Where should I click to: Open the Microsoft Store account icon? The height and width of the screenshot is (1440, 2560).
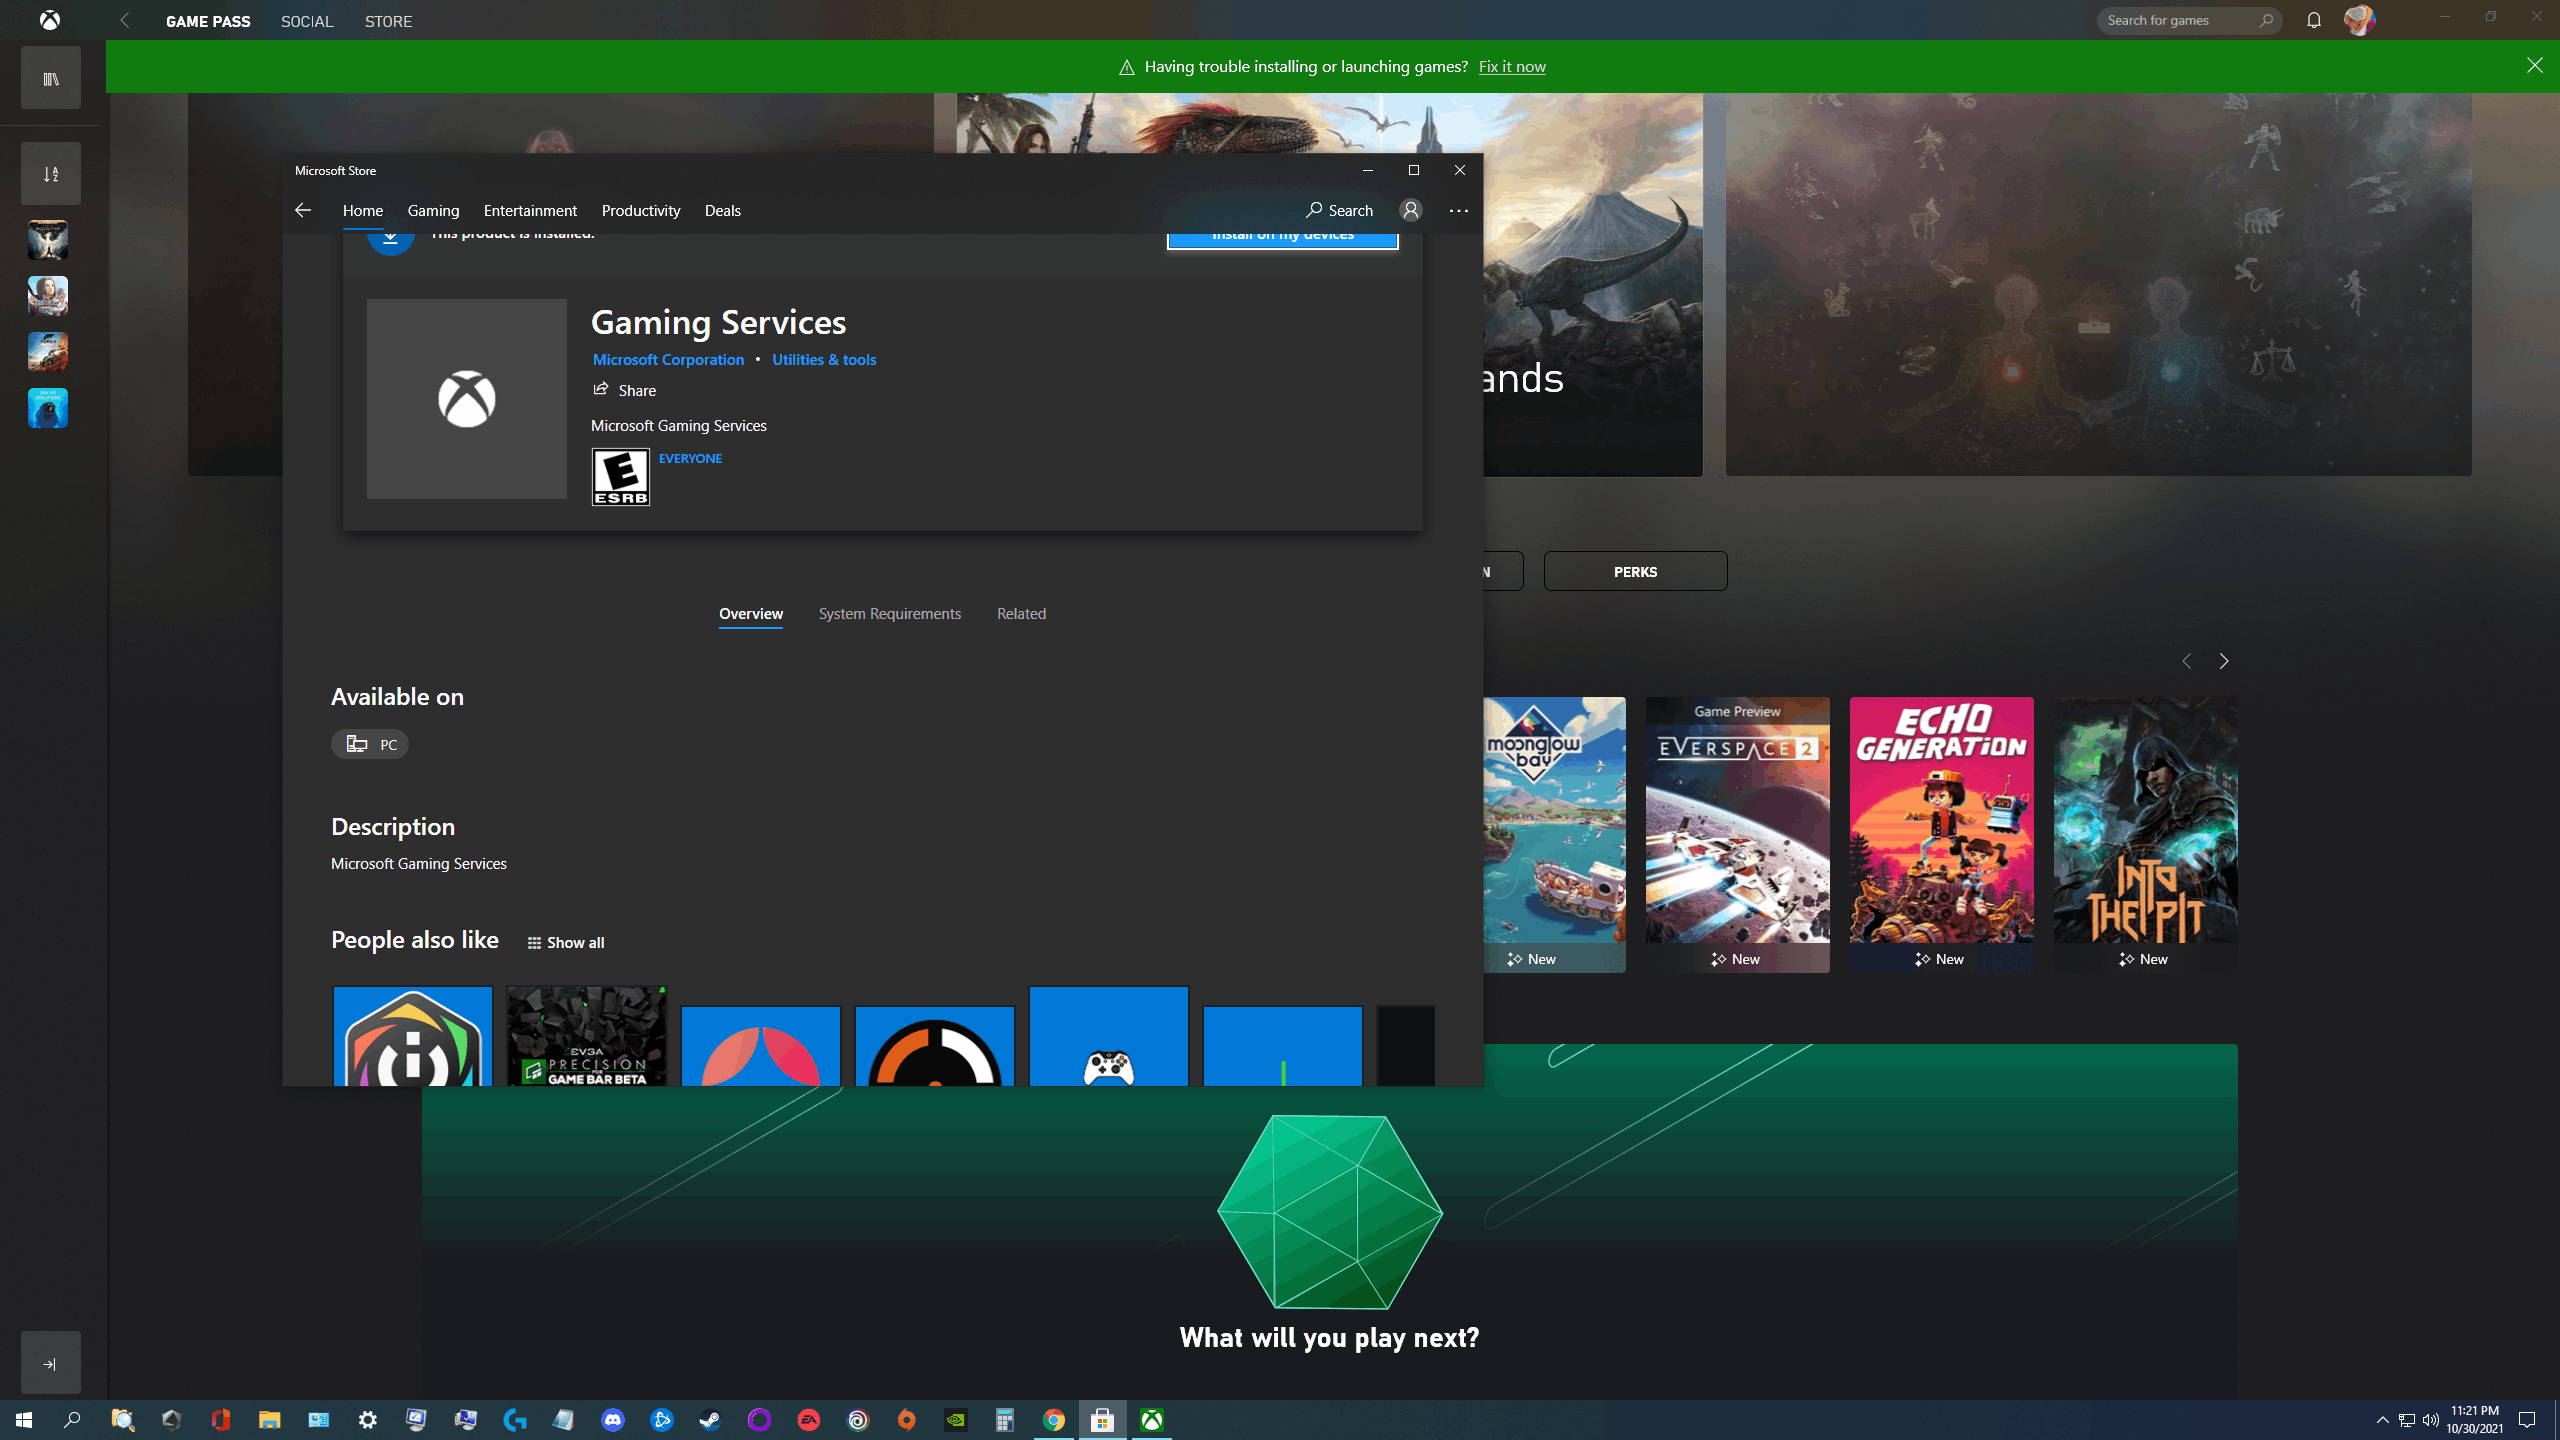click(x=1411, y=210)
